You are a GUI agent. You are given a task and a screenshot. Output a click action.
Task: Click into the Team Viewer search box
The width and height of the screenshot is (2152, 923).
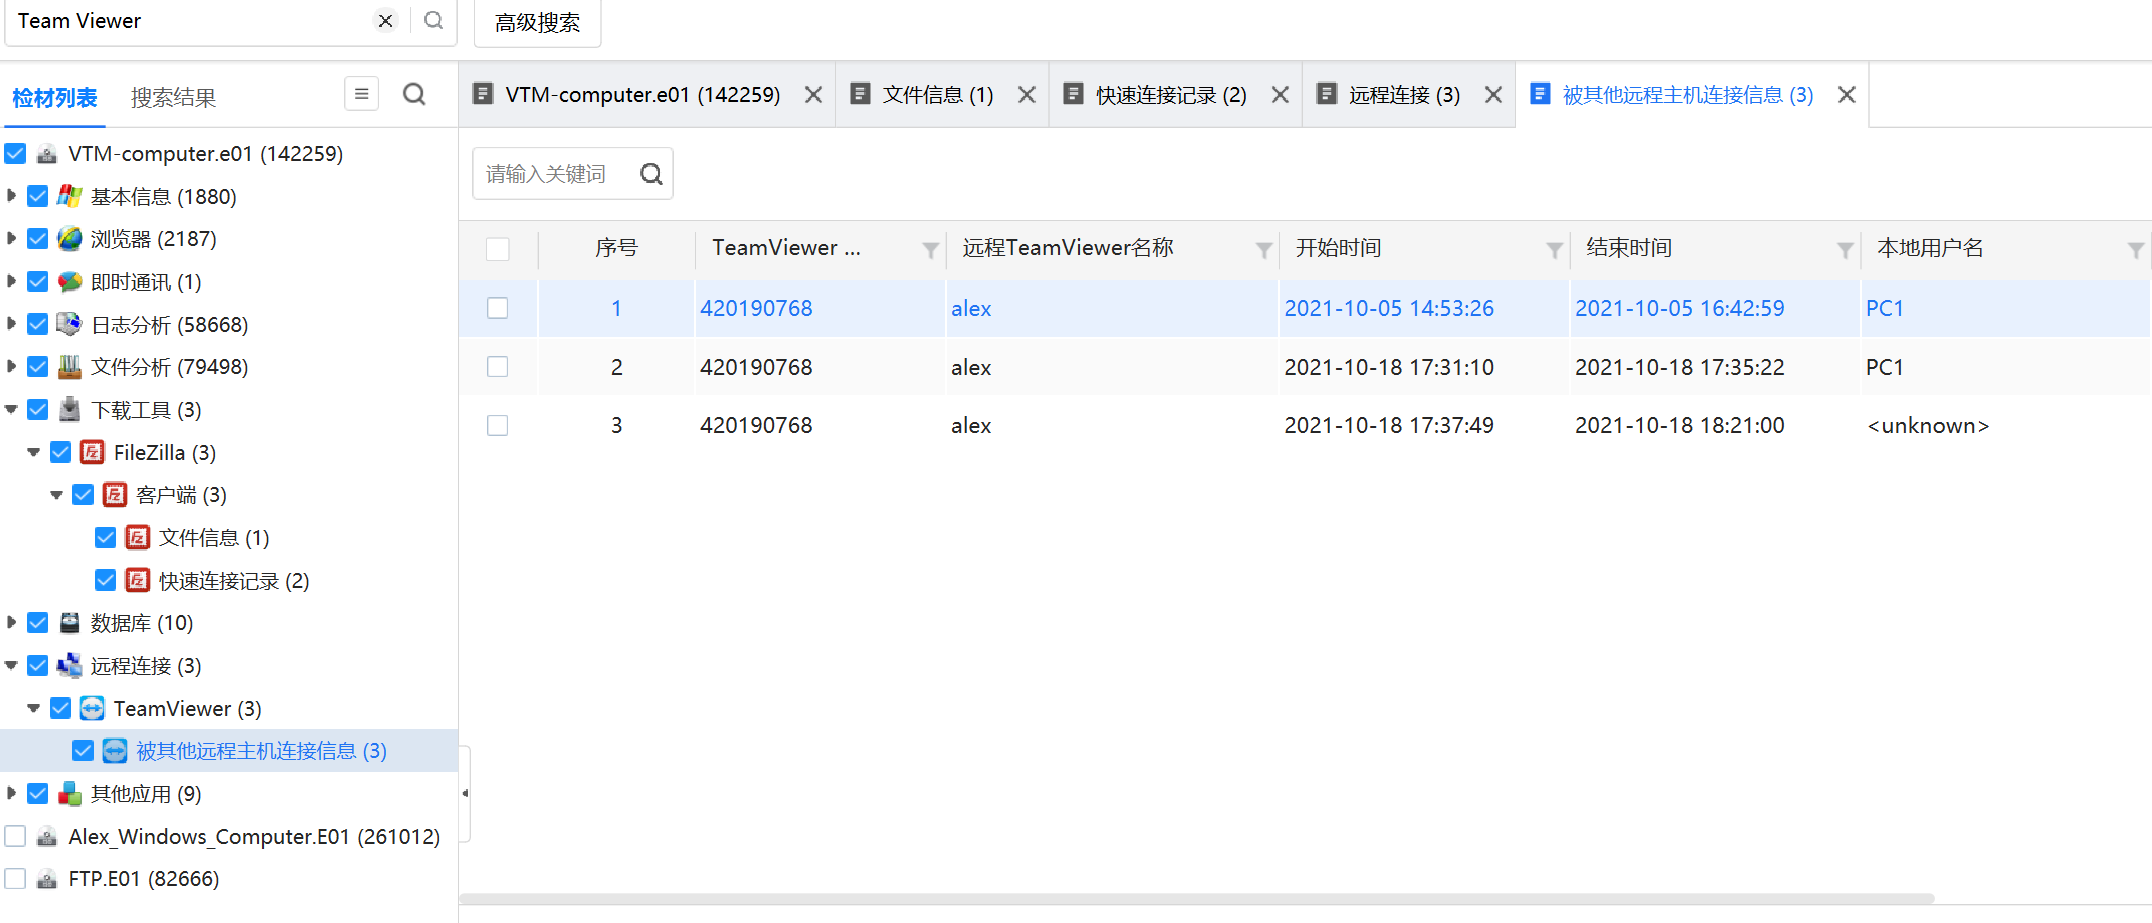click(x=192, y=21)
